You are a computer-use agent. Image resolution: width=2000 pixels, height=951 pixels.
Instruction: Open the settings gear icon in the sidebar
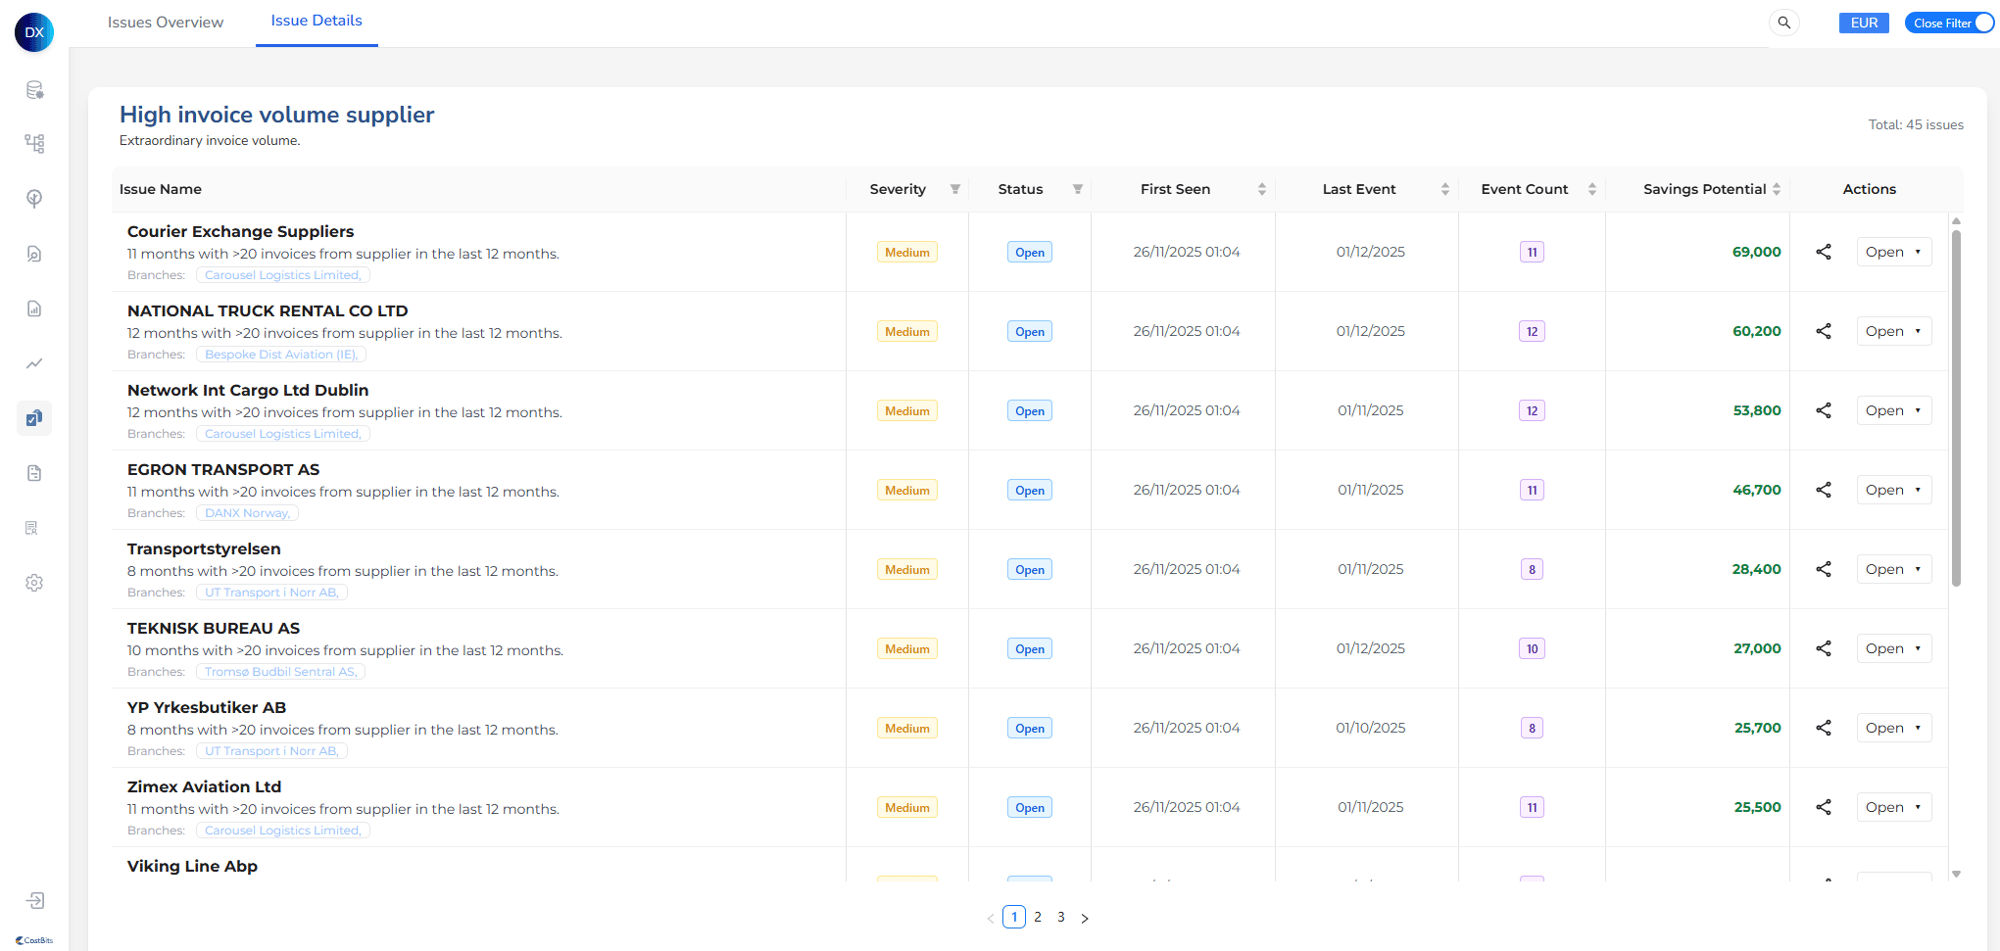click(x=35, y=583)
